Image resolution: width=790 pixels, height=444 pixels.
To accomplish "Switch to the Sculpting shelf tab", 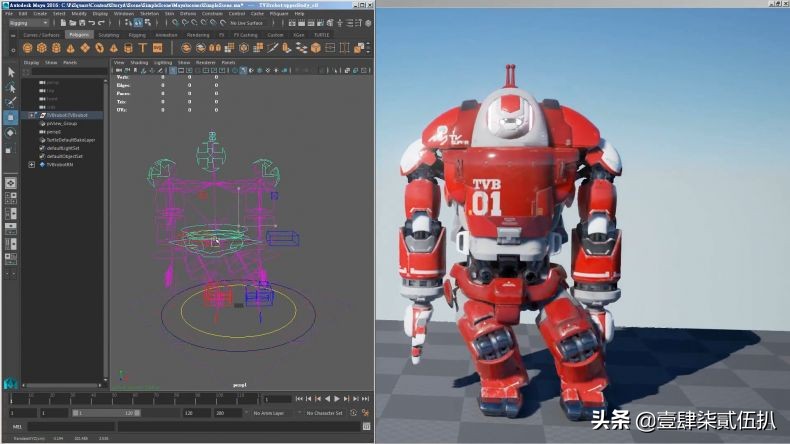I will 107,34.
